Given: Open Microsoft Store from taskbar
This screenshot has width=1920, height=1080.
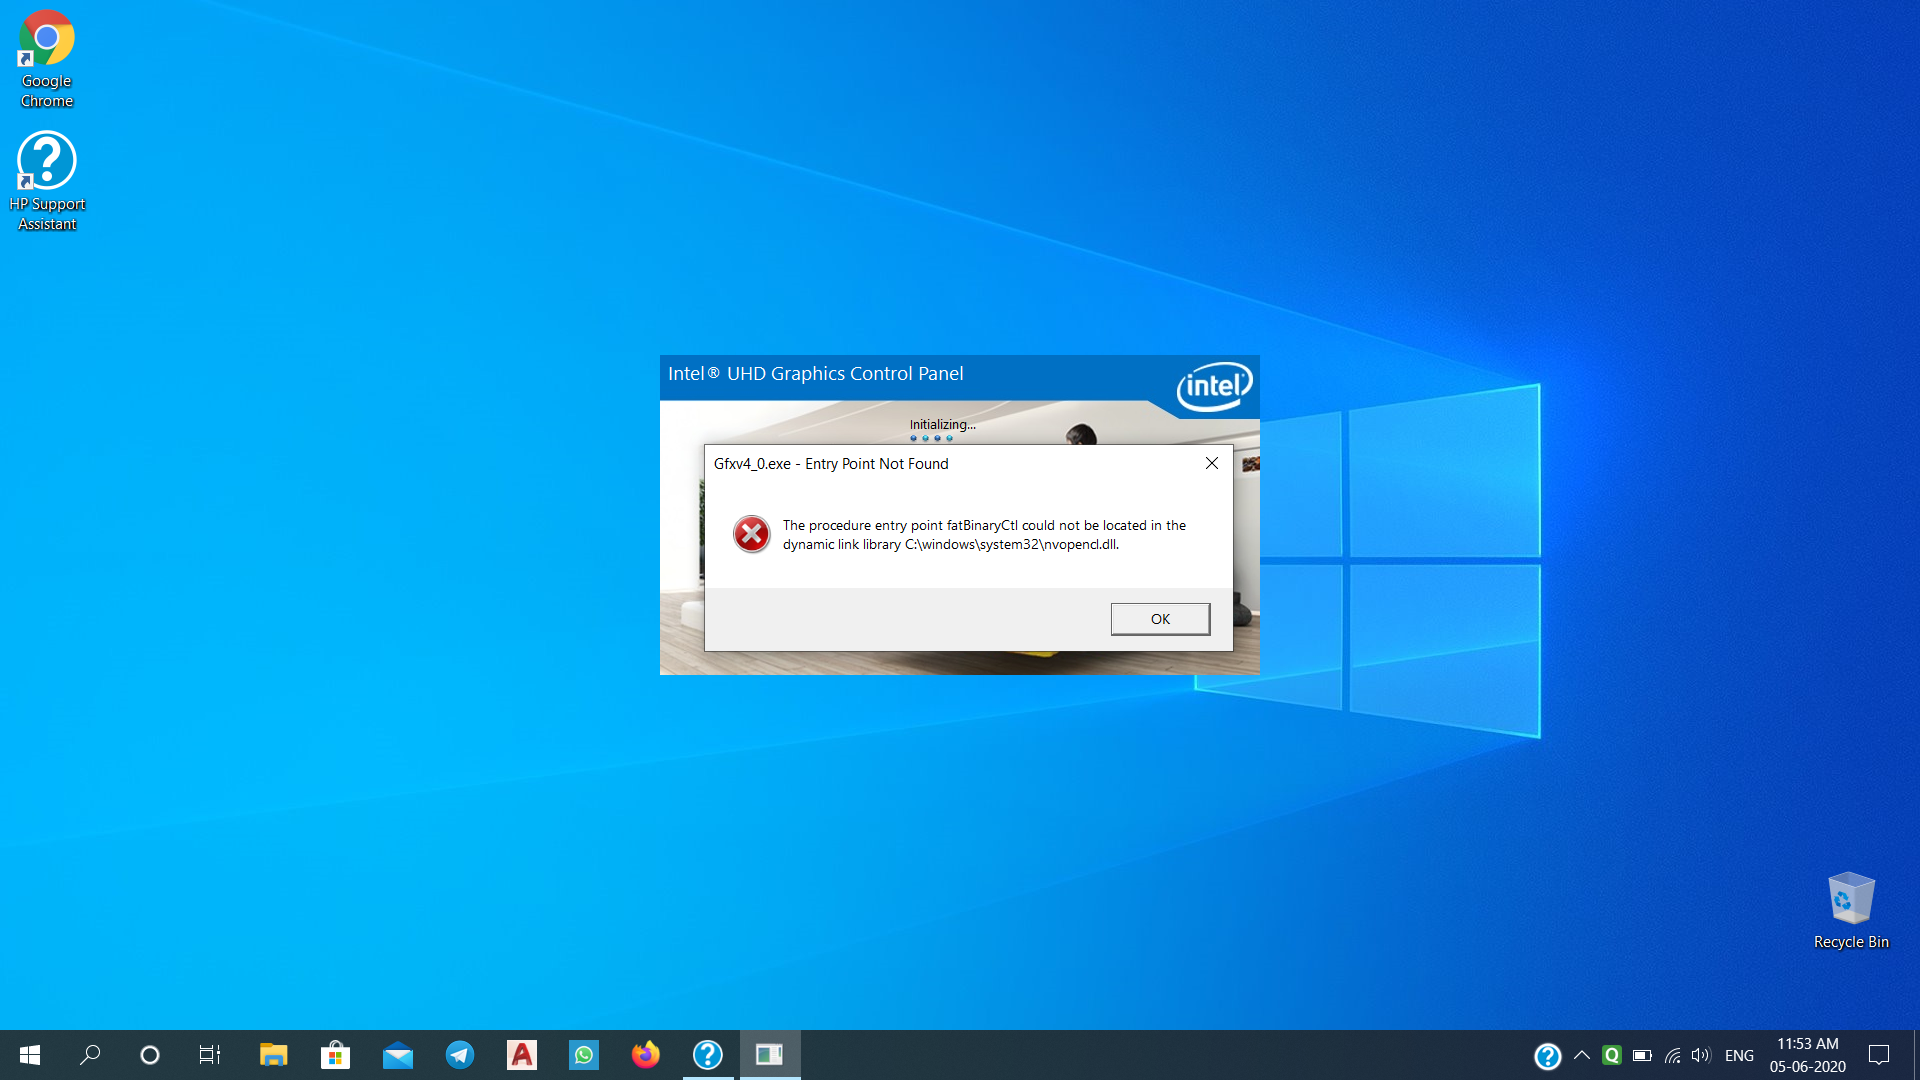Looking at the screenshot, I should 334,1054.
